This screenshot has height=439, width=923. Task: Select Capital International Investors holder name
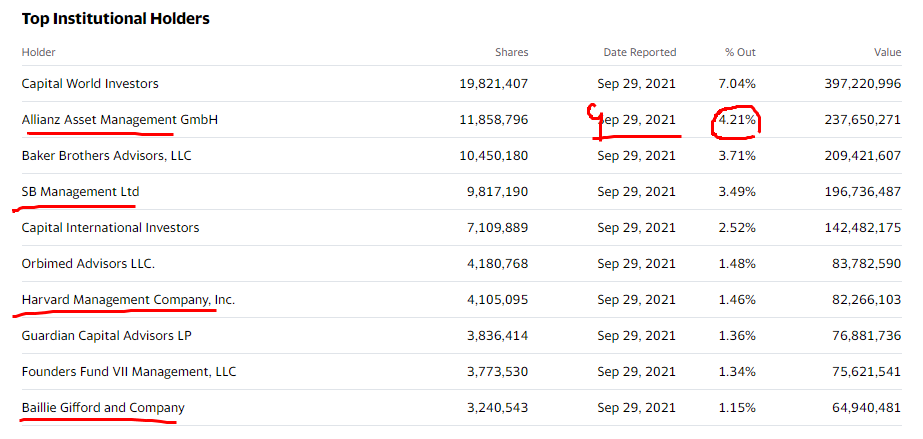pyautogui.click(x=111, y=228)
